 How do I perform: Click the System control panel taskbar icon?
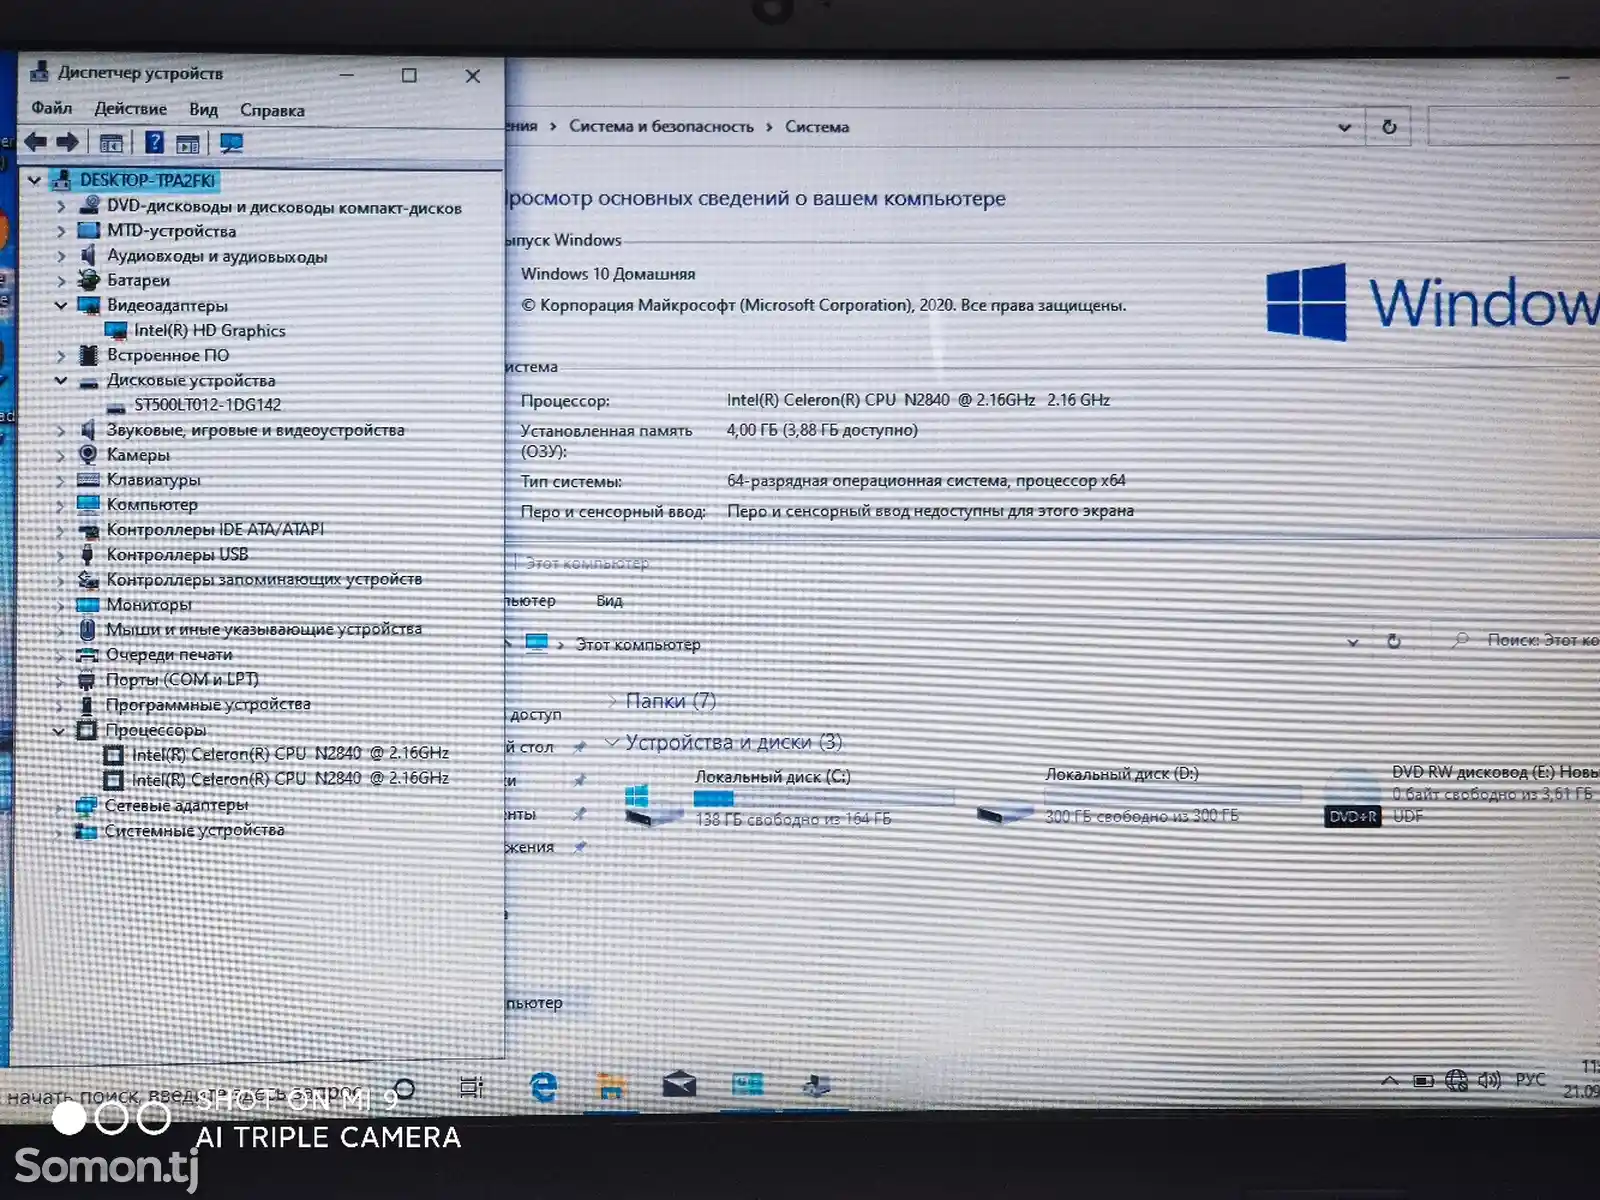(747, 1084)
